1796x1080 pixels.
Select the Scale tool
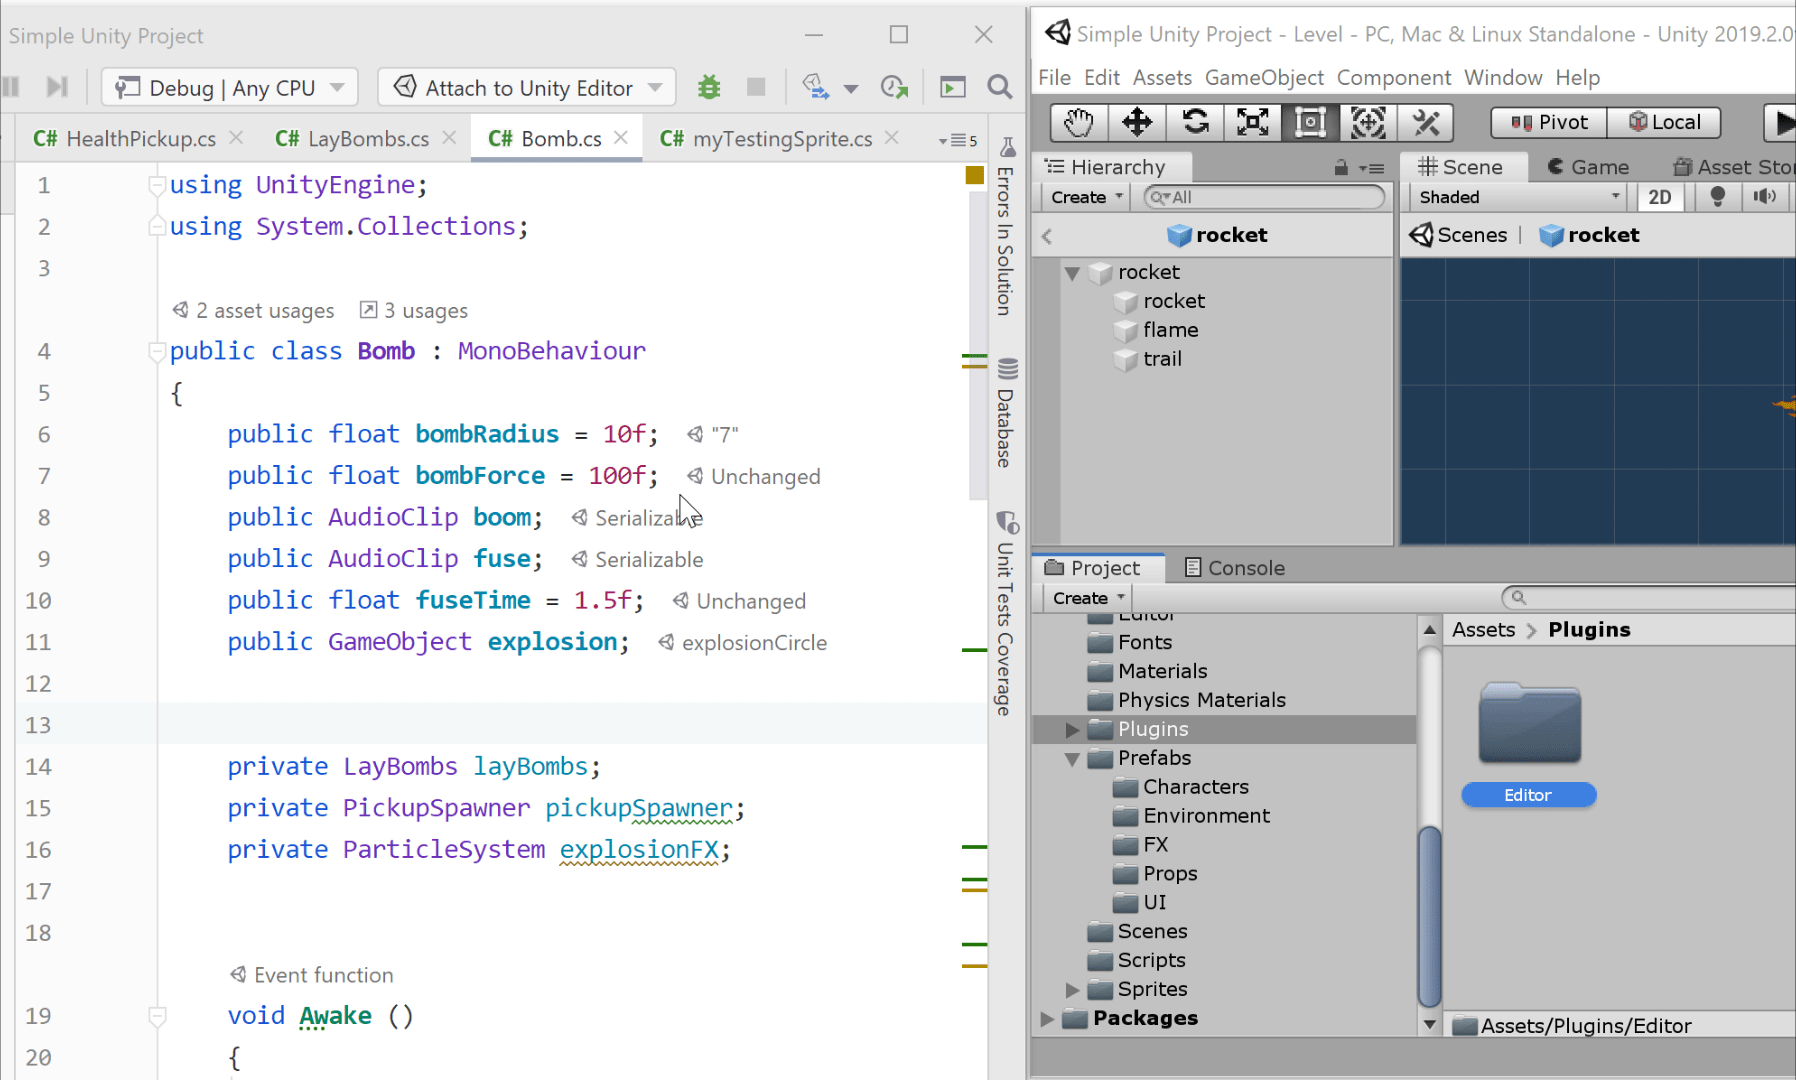[1252, 122]
